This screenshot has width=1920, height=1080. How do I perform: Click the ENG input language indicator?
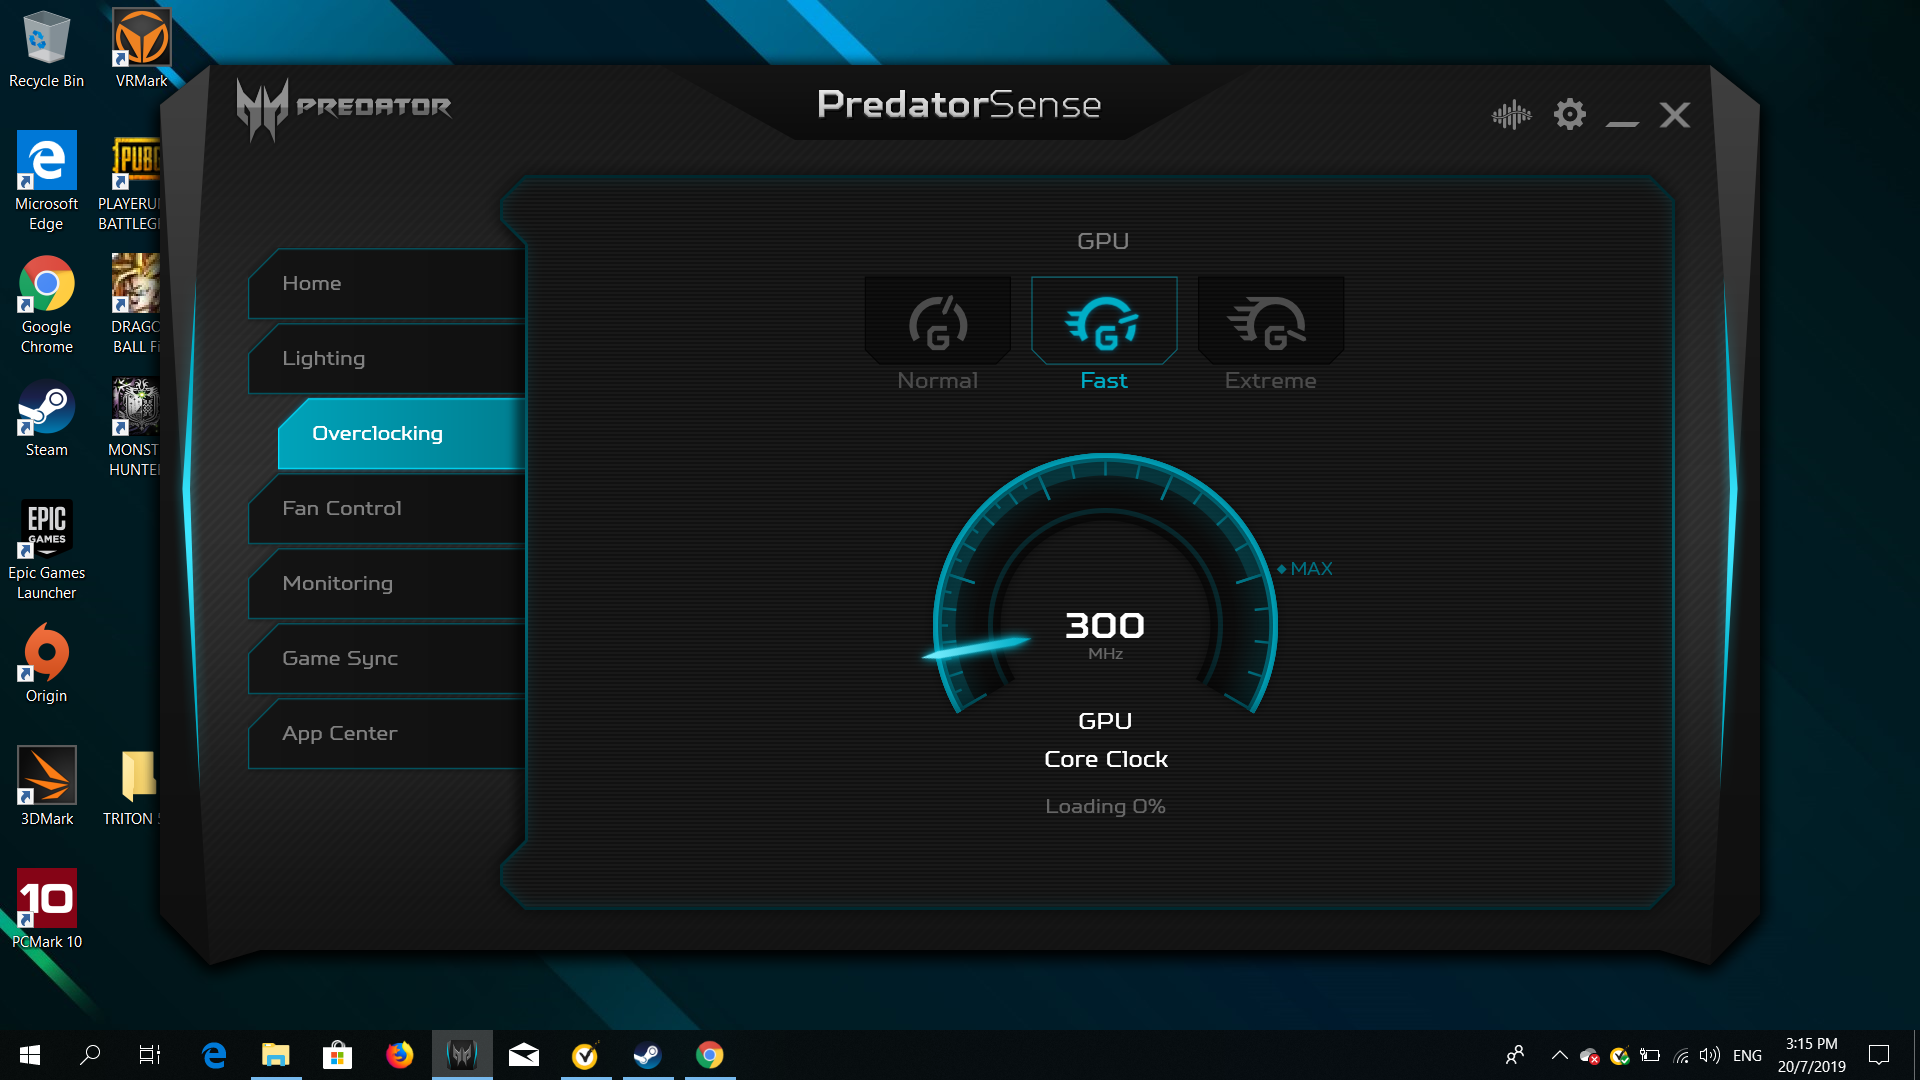point(1747,1055)
